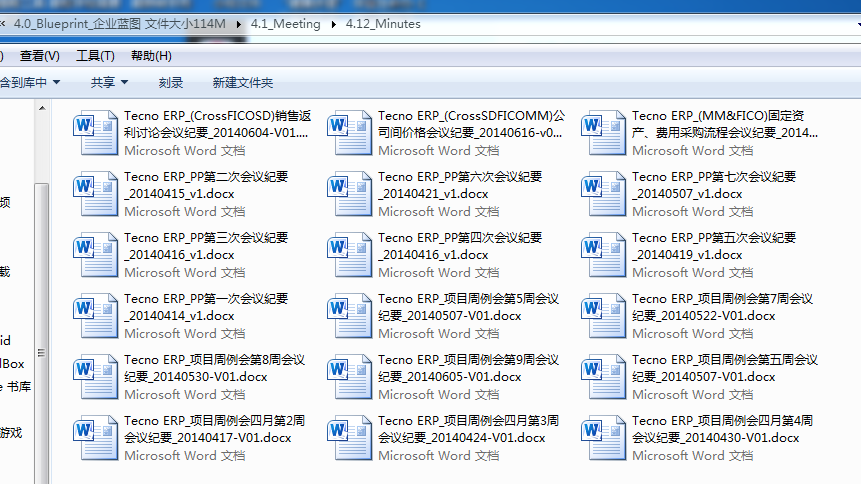Viewport: 861px width, 484px height.
Task: Click Word icon for MM&FICO固定资产 document
Action: (603, 133)
